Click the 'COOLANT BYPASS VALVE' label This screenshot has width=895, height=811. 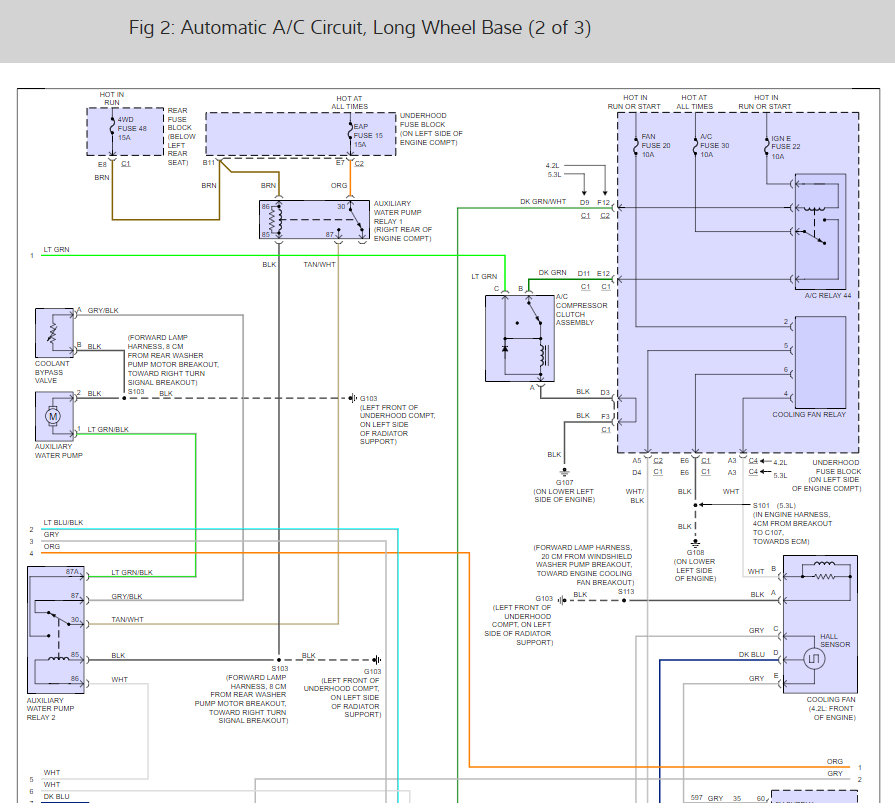(52, 372)
